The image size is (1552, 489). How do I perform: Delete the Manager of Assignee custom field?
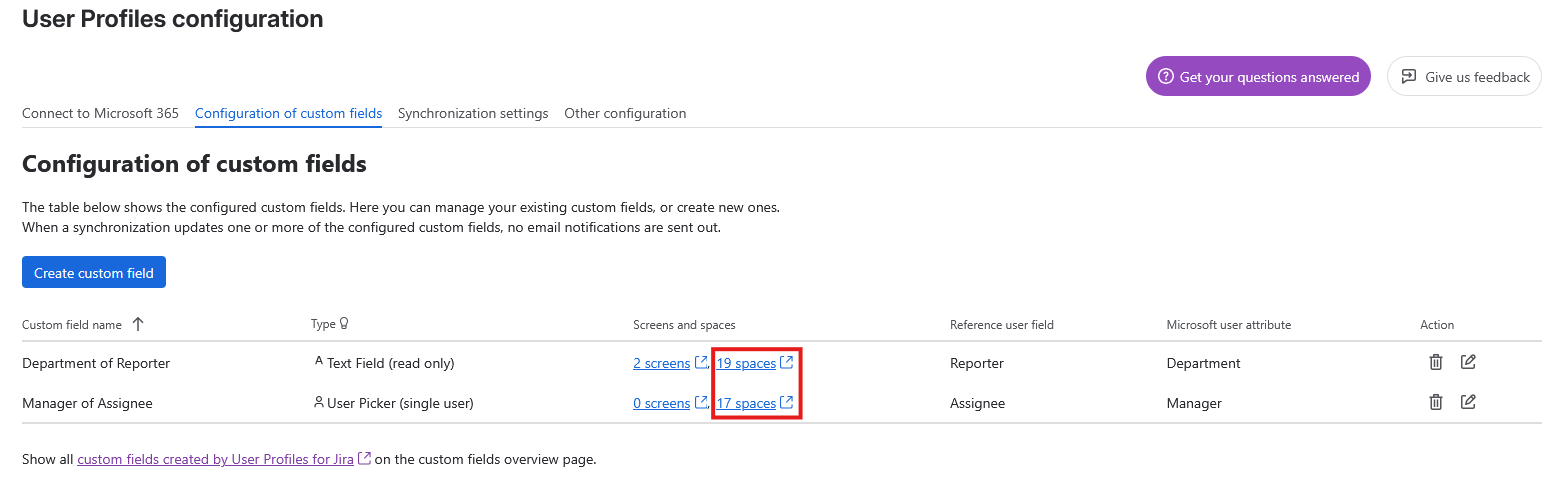[x=1435, y=402]
